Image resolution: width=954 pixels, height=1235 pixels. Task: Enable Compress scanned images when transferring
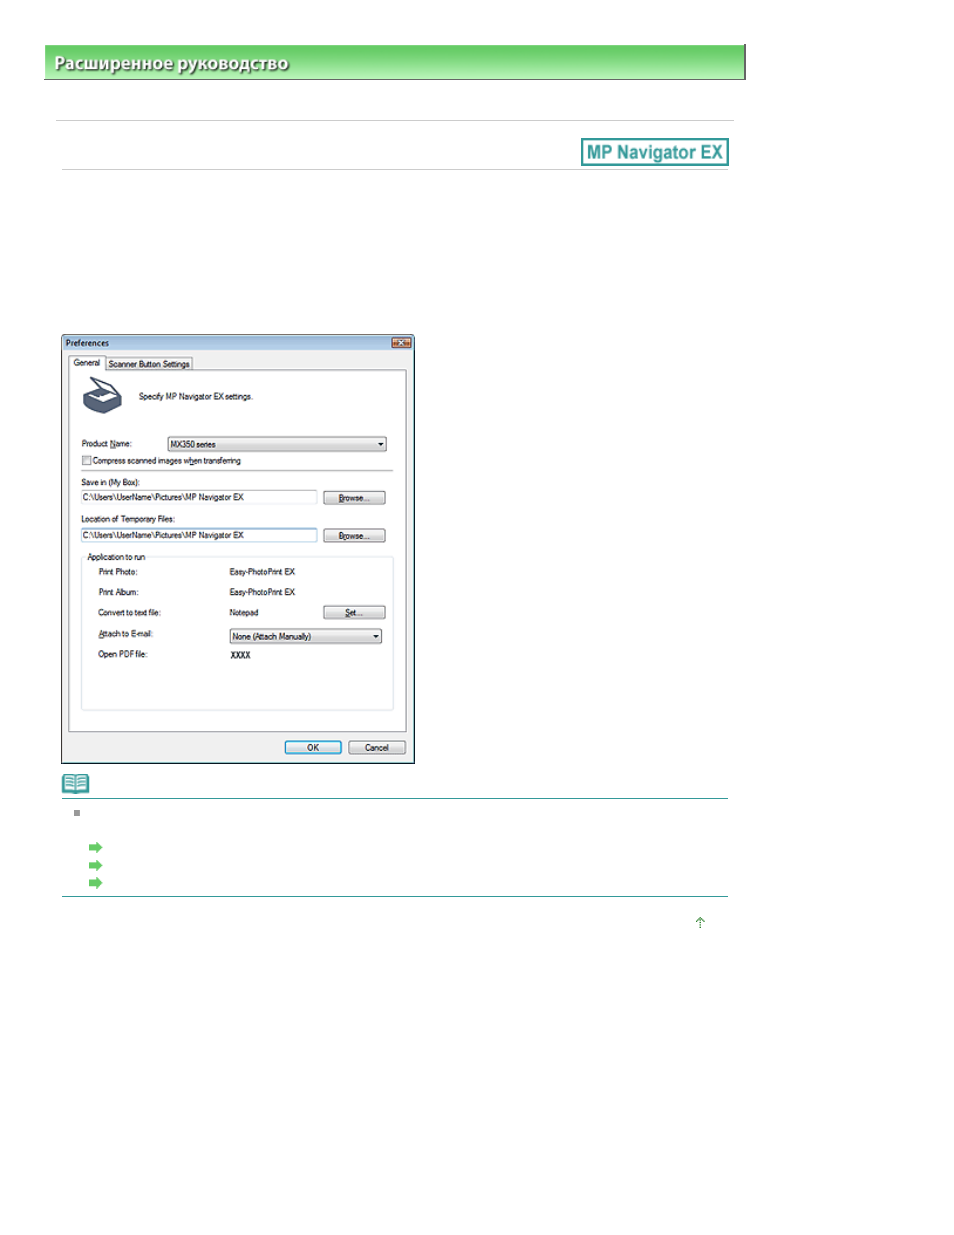[x=86, y=461]
